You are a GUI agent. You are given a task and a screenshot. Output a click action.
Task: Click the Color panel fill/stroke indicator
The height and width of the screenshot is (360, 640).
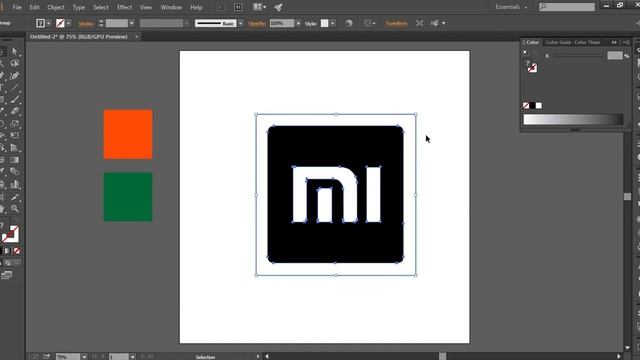[531, 67]
